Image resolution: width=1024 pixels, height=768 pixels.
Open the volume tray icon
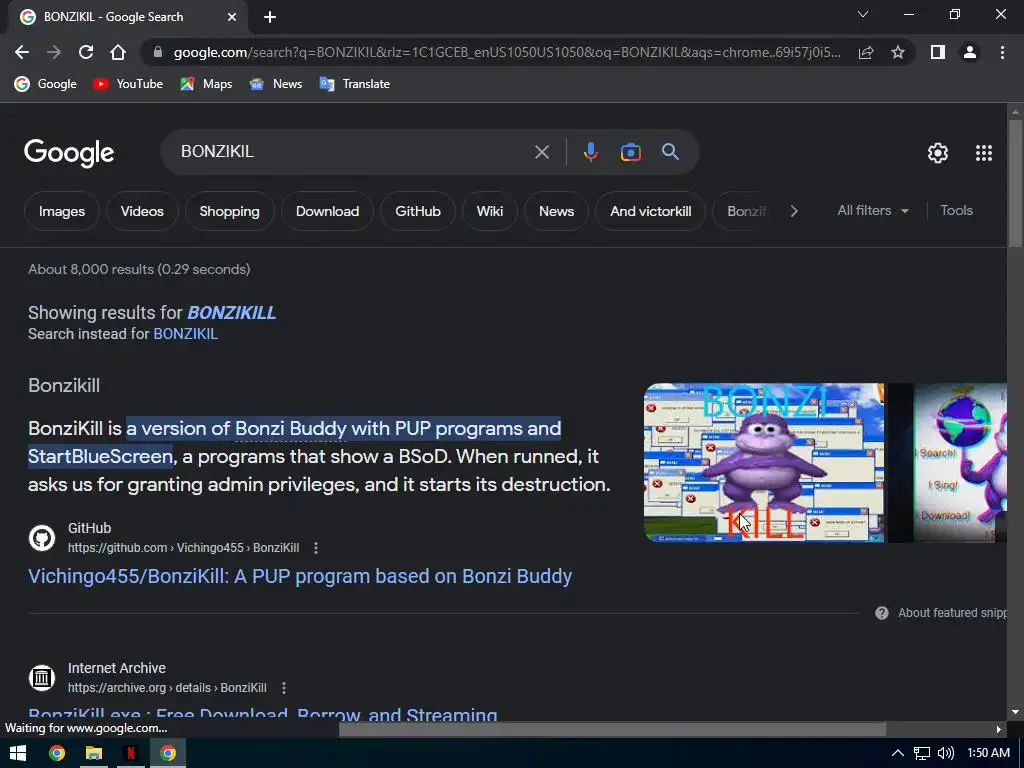coord(946,753)
